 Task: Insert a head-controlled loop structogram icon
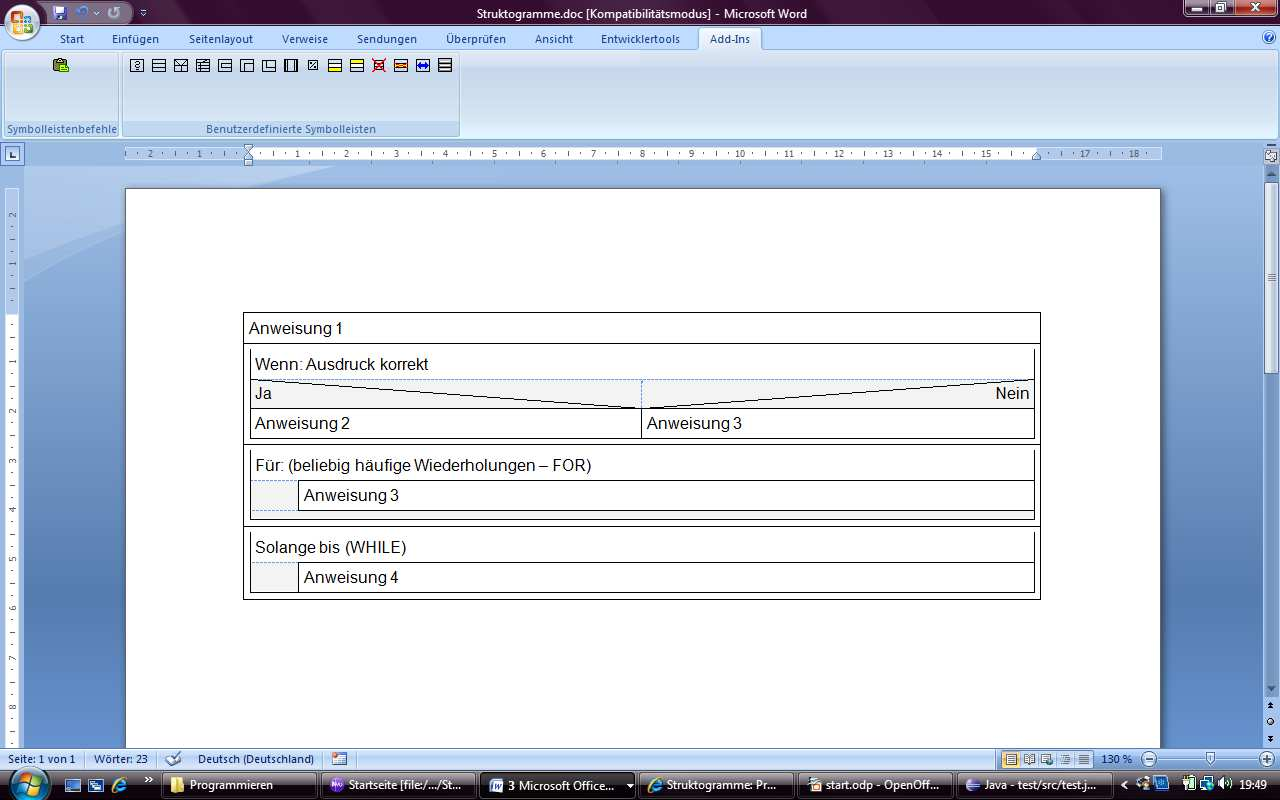pos(247,66)
